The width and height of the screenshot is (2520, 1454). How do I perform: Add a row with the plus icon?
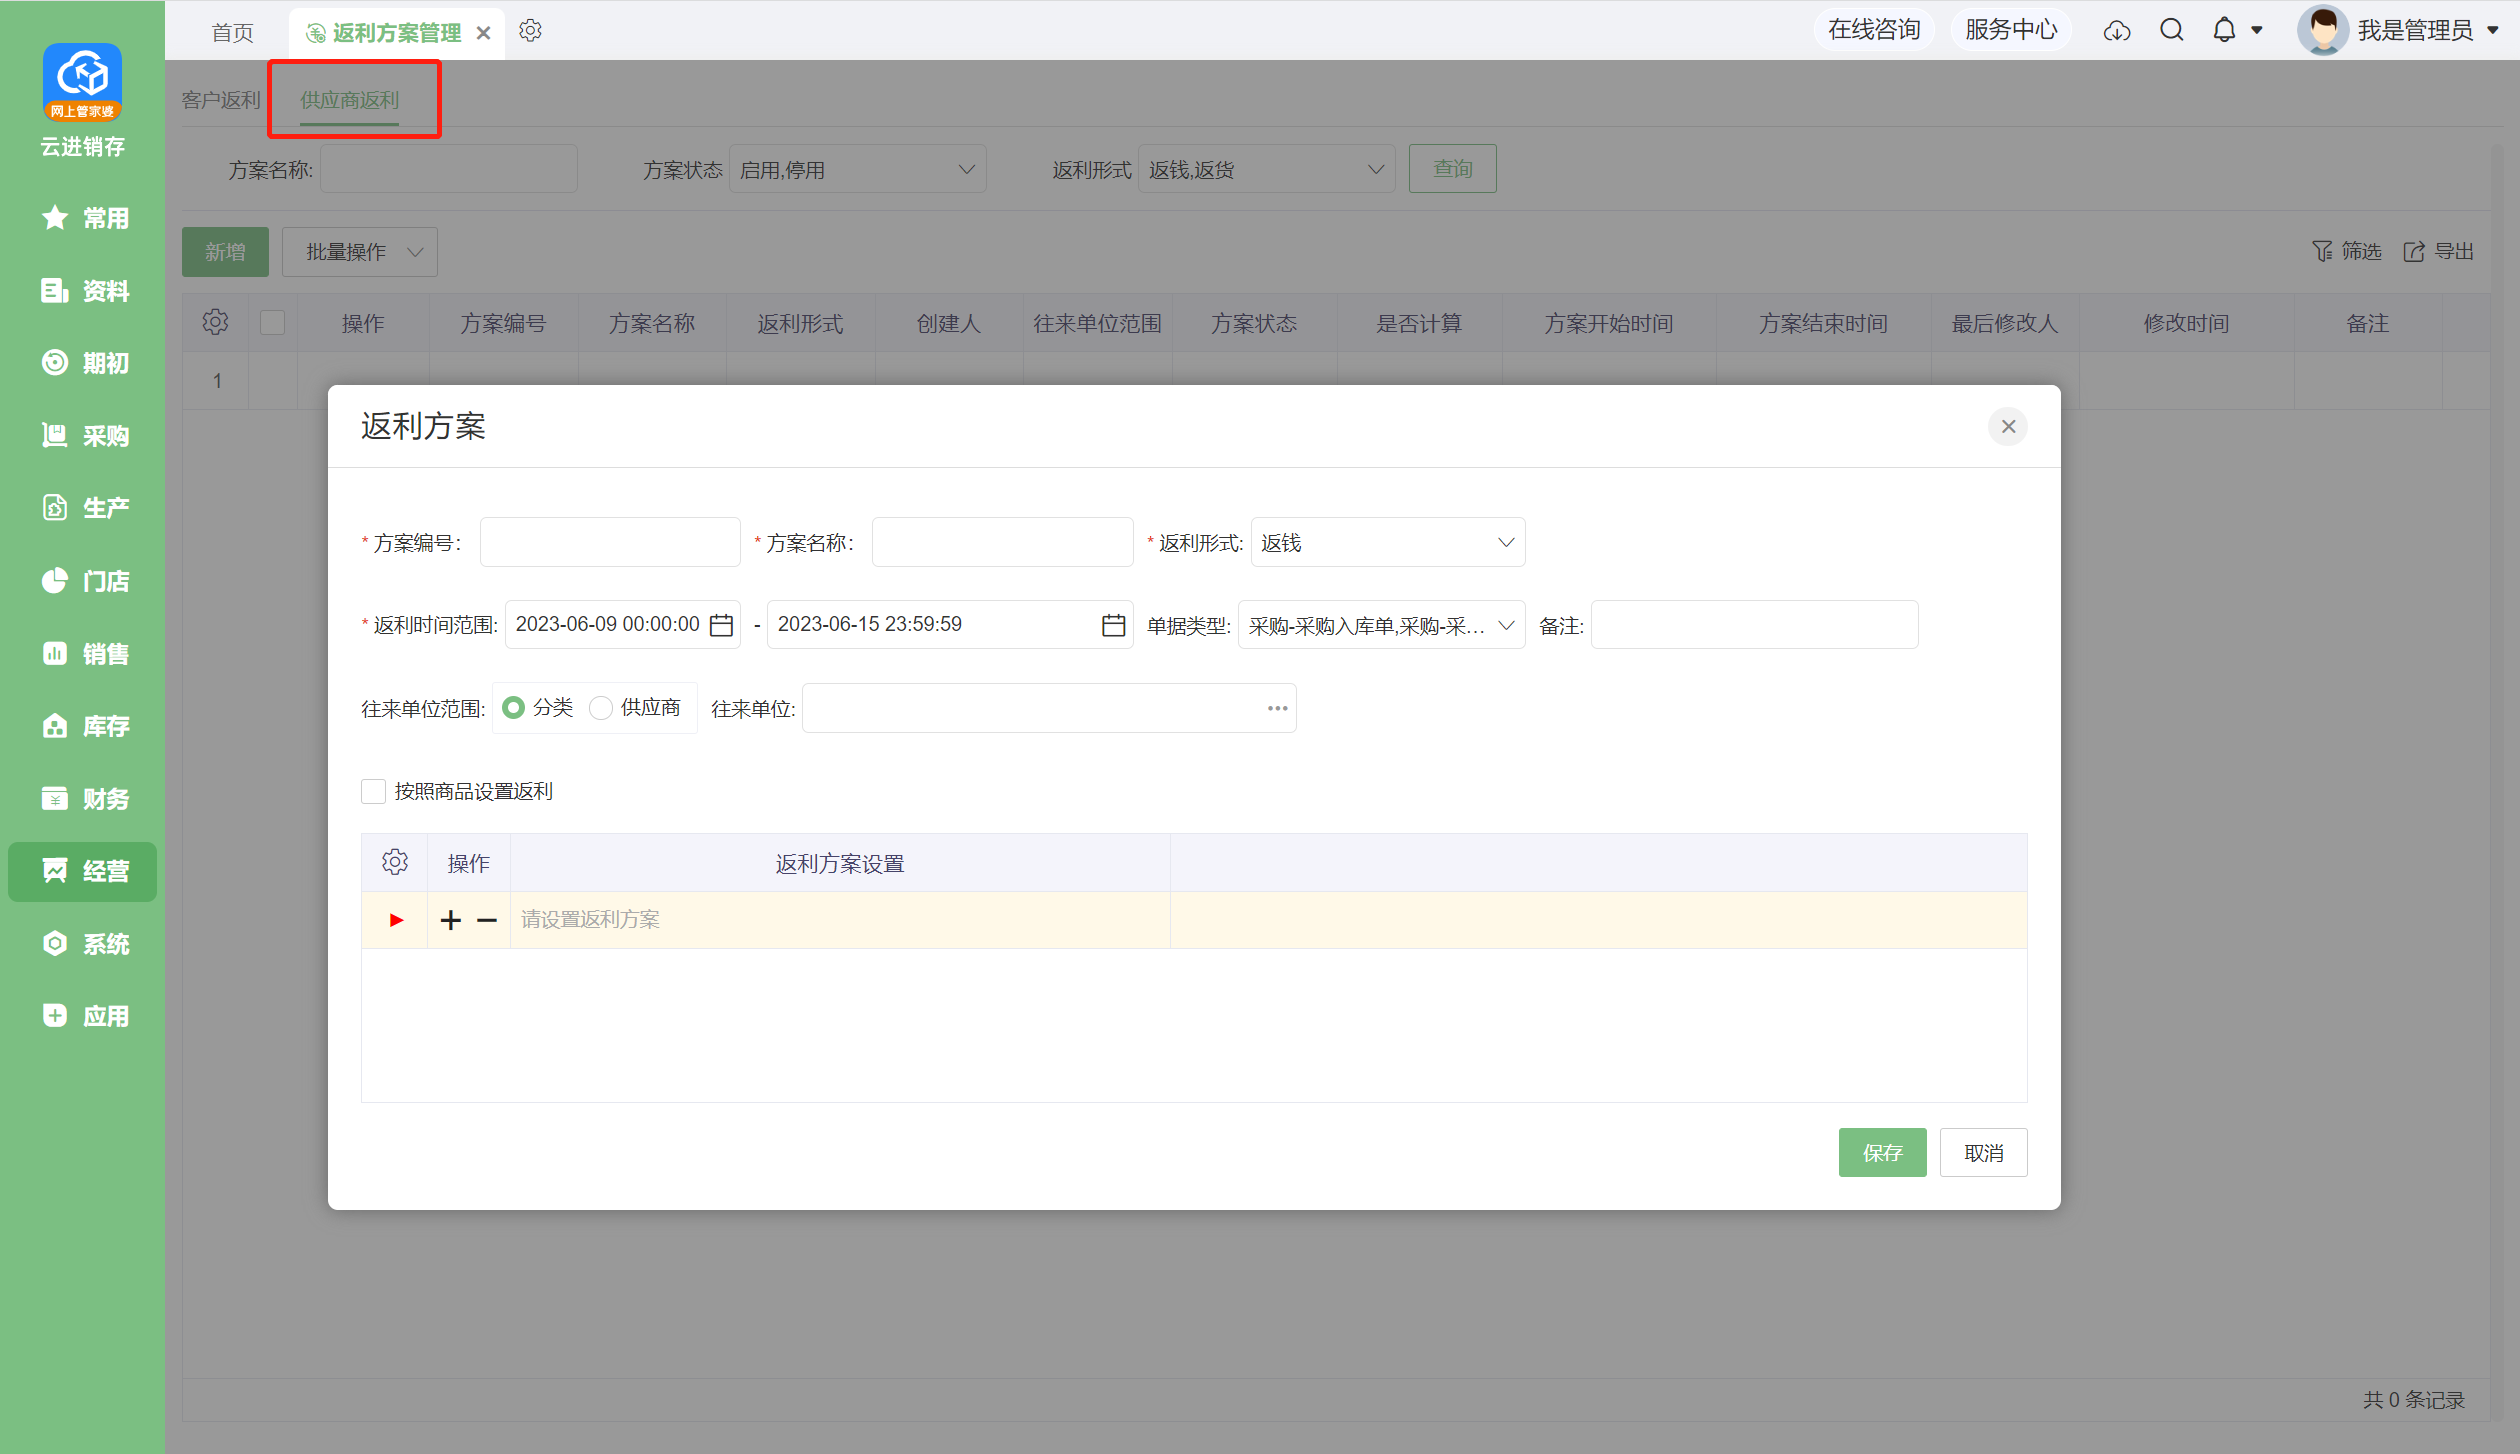coord(451,920)
